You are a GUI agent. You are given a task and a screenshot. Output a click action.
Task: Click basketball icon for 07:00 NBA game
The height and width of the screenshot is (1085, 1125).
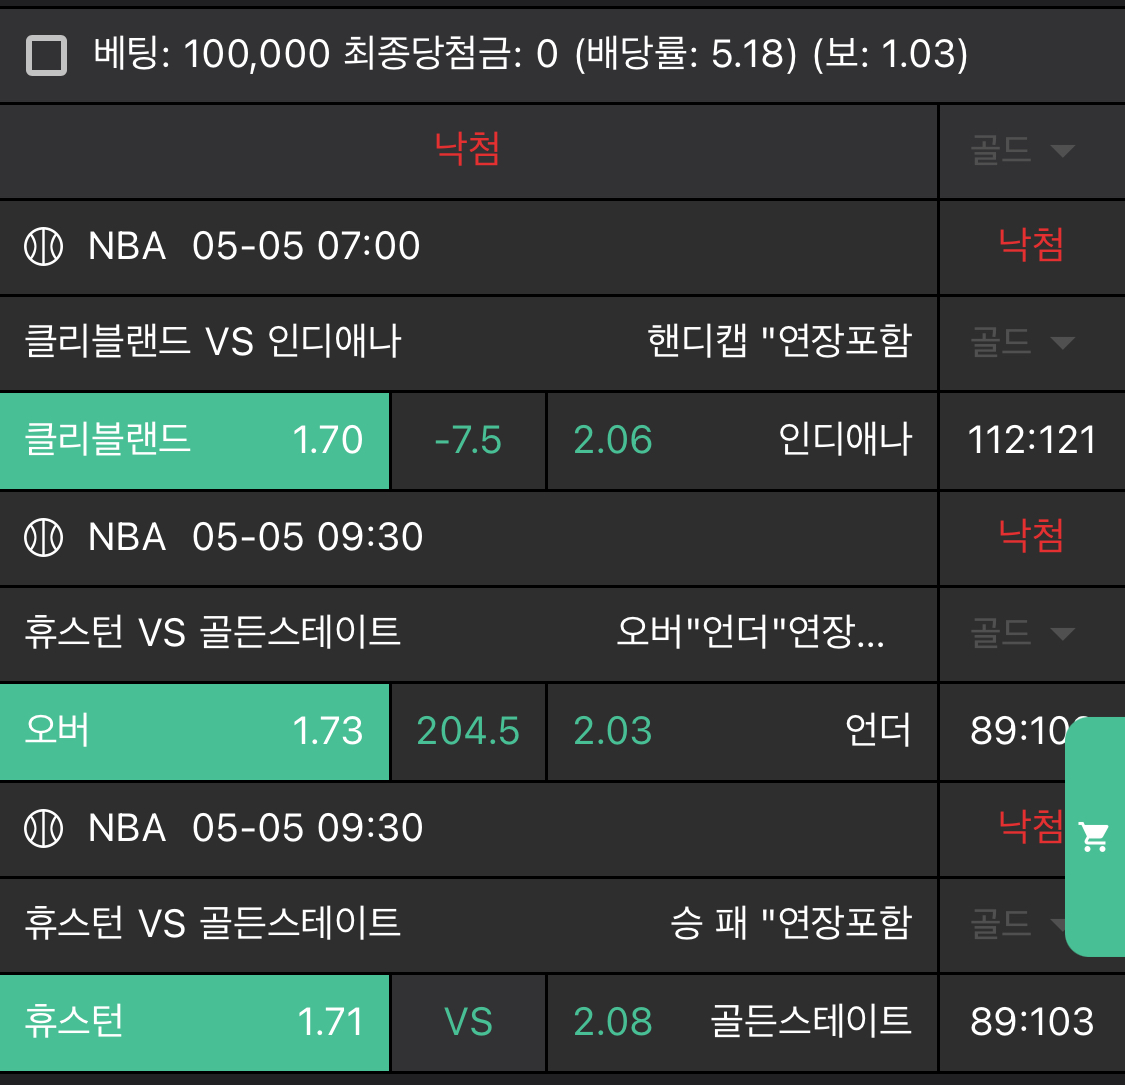[44, 246]
